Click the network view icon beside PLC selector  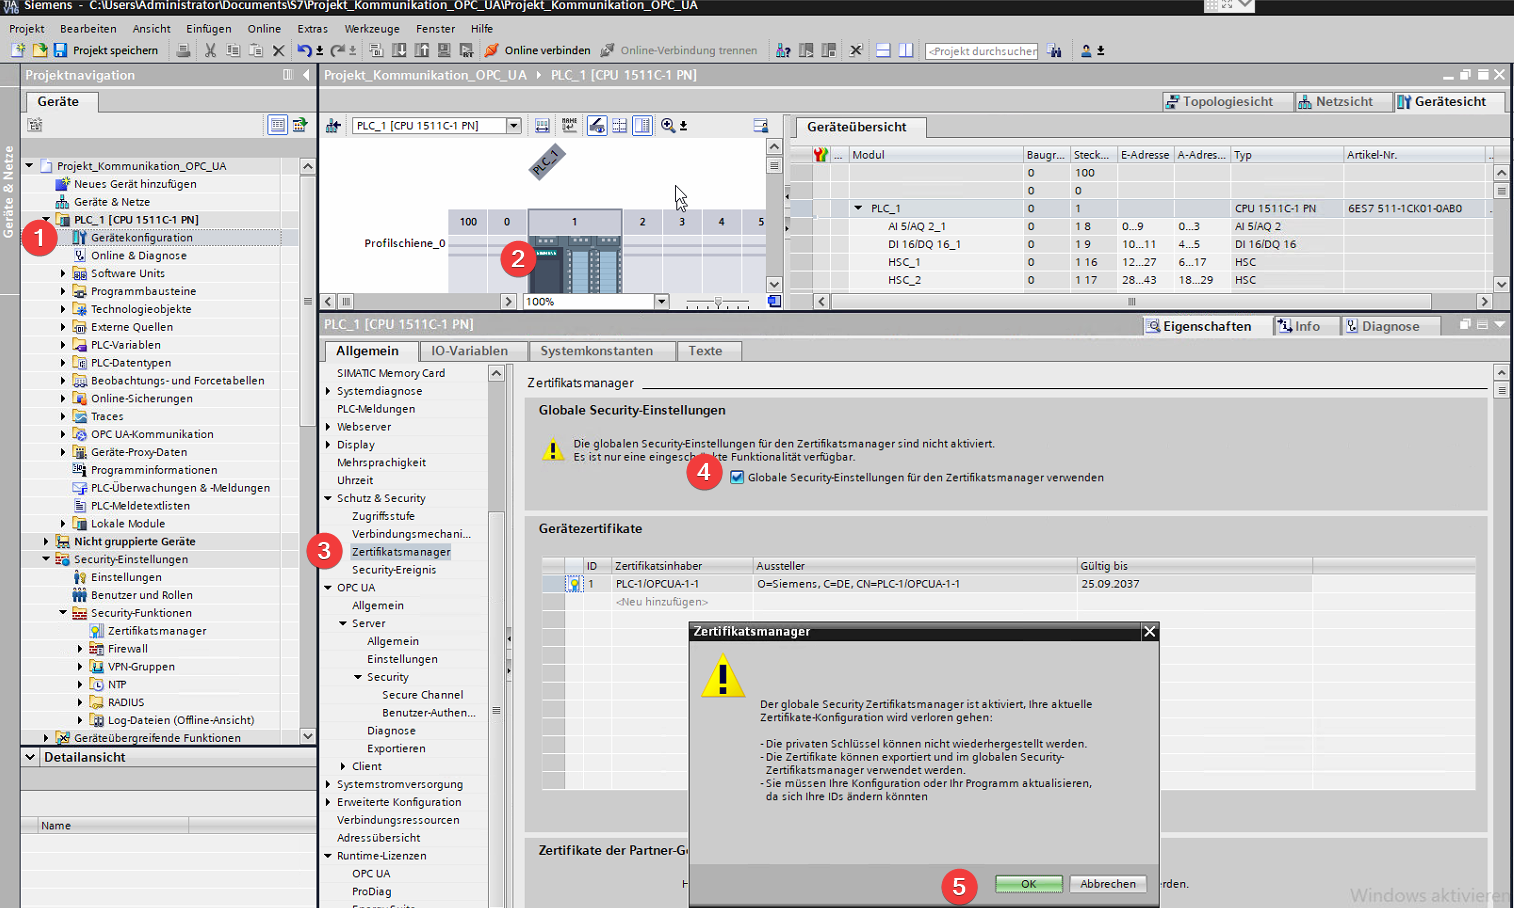[333, 125]
